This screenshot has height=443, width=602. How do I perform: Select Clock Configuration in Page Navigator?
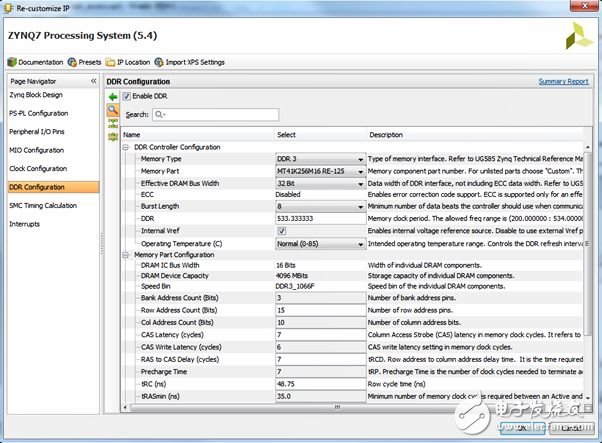click(37, 168)
